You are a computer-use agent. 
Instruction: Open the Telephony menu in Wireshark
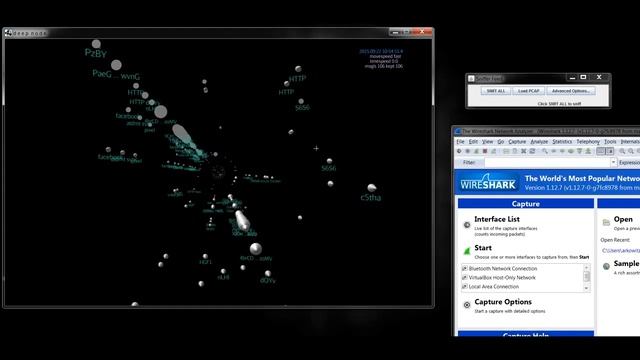(x=588, y=142)
